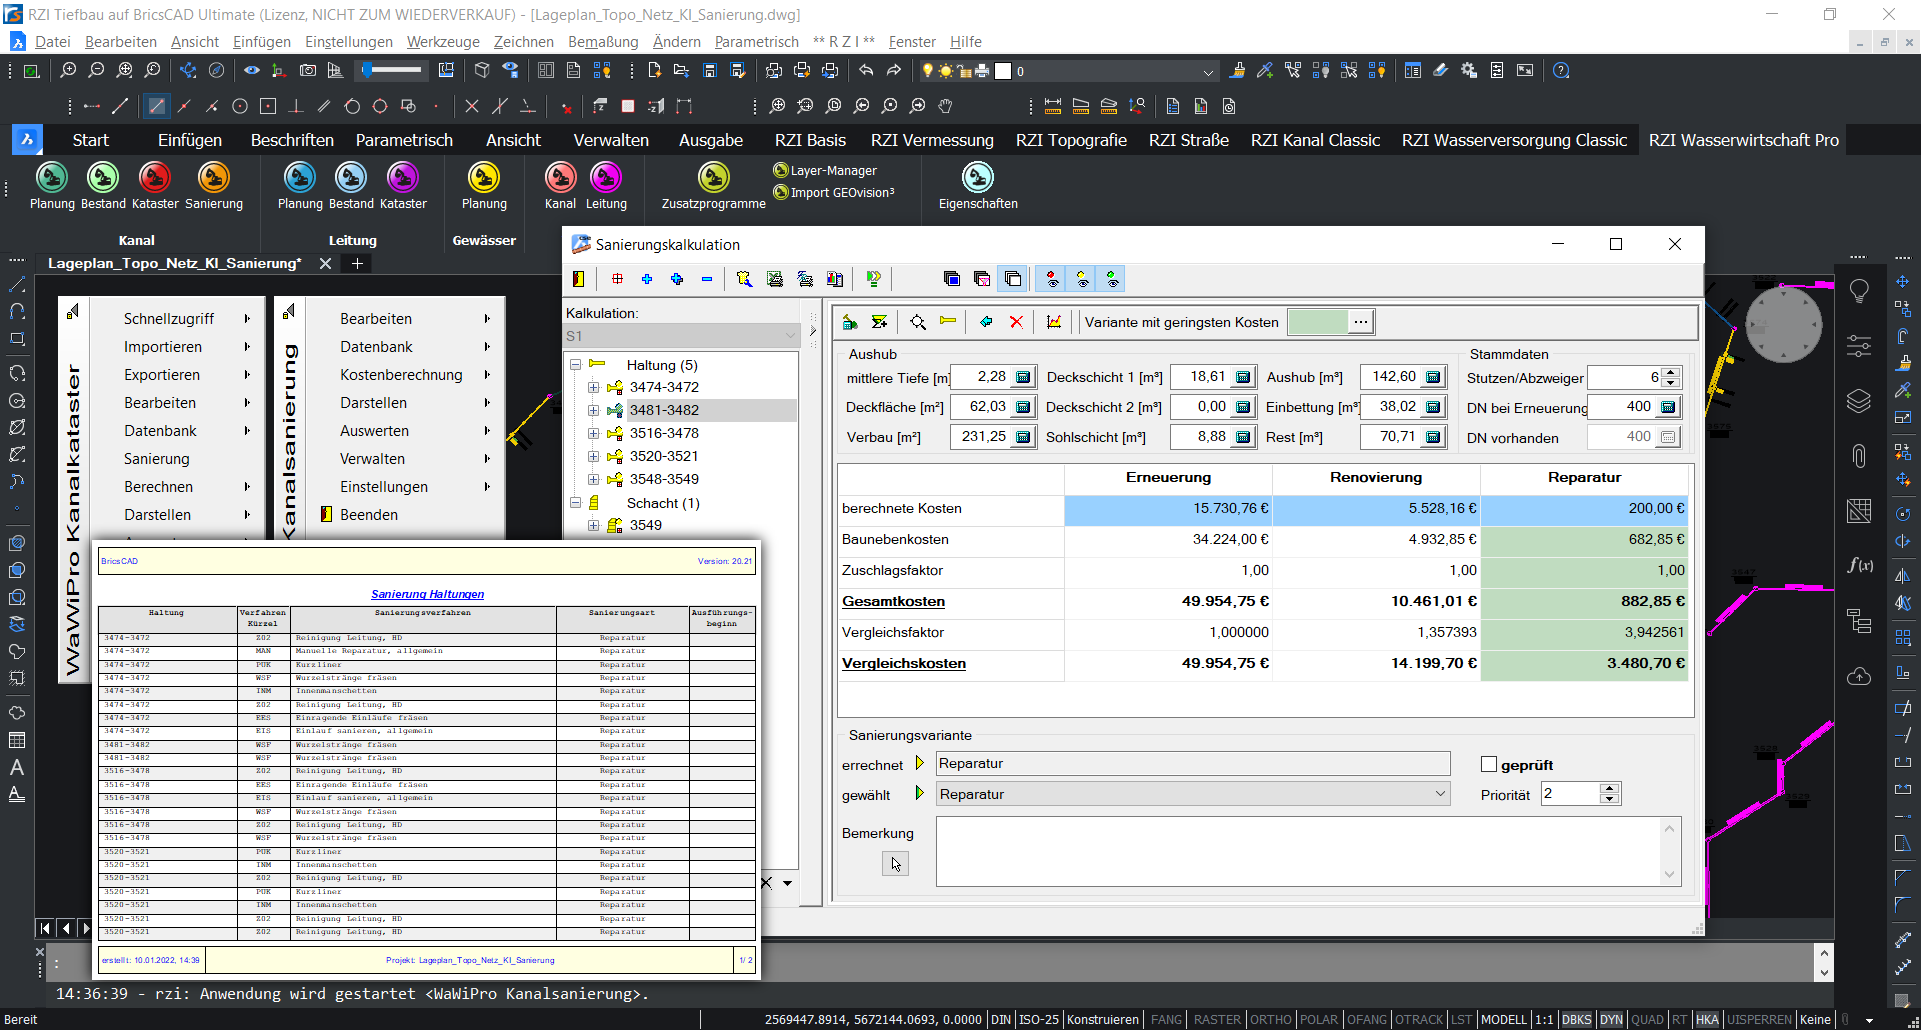1921x1030 pixels.
Task: Launch the orange Kanal Sanierung icon
Action: [213, 178]
